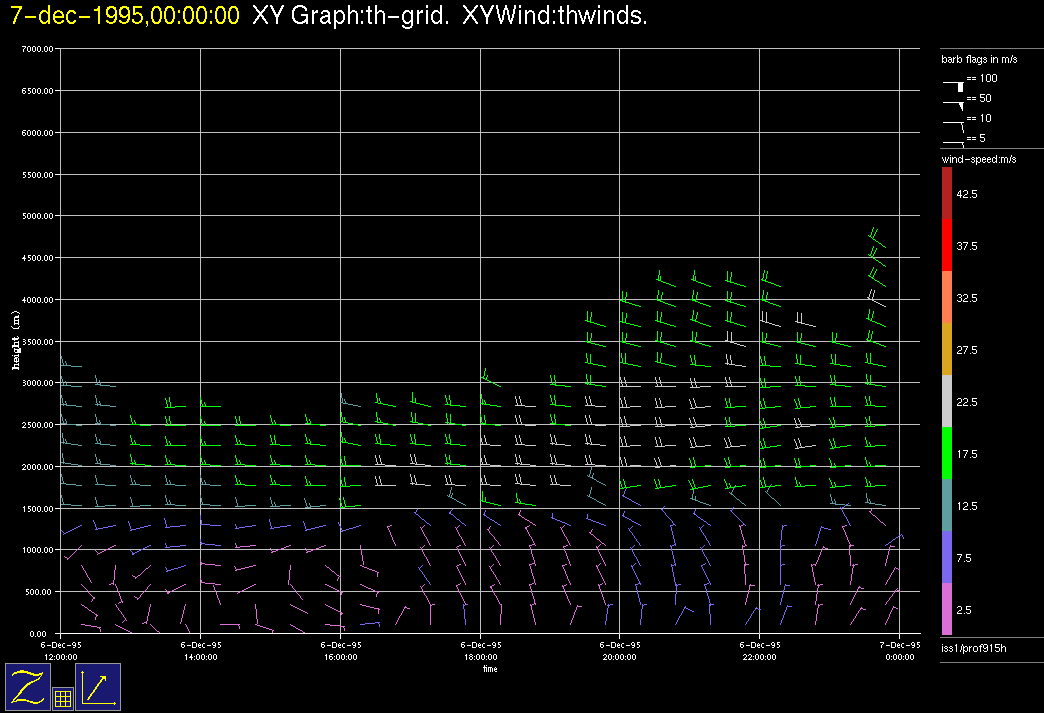The image size is (1044, 713).
Task: Open the small grid icon
Action: [x=62, y=699]
